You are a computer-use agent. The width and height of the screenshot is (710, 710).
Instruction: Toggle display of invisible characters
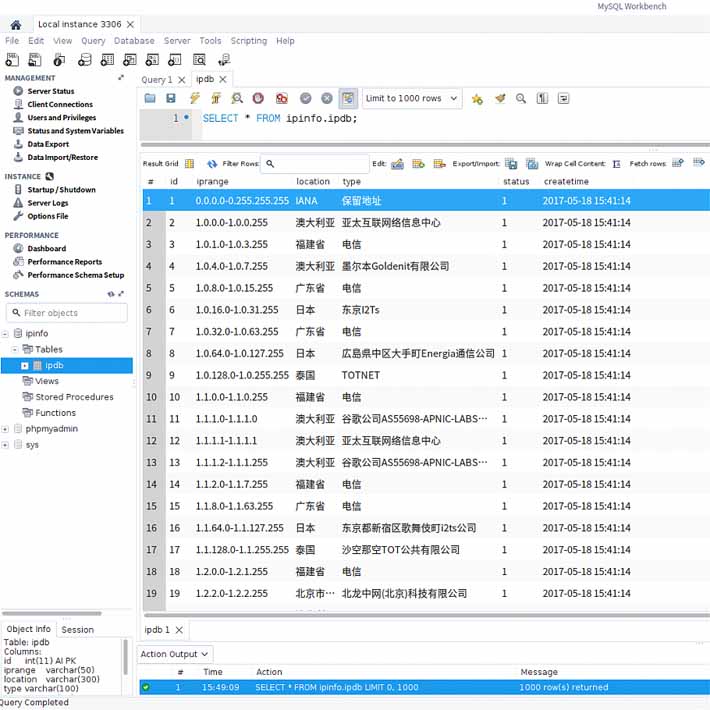point(542,98)
